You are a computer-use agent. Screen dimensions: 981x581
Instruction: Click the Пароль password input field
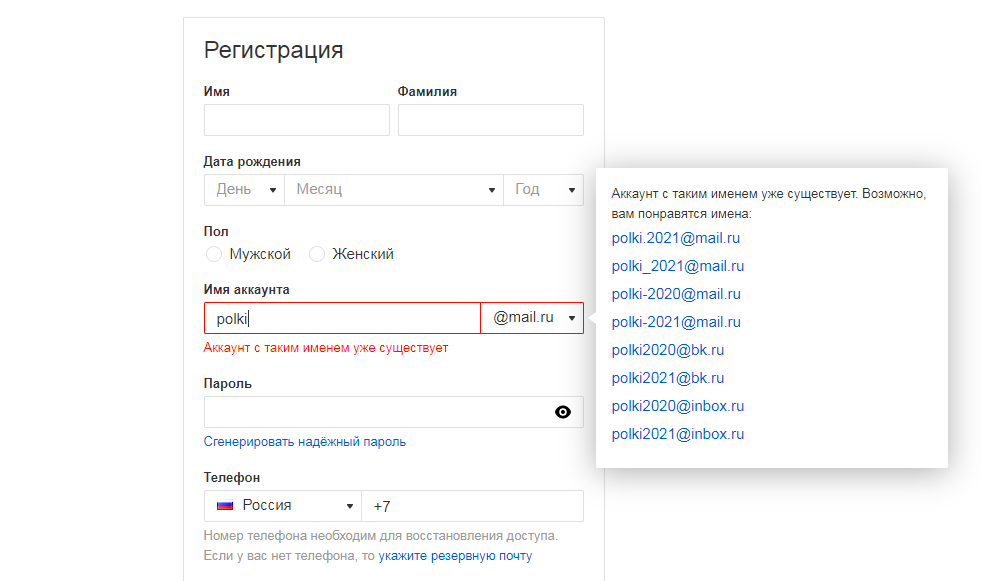pyautogui.click(x=394, y=412)
